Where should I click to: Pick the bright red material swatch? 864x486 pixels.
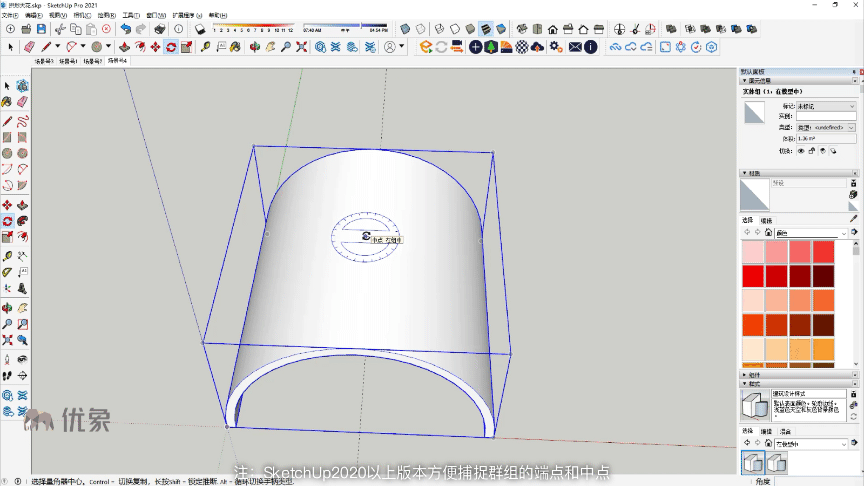tap(752, 276)
